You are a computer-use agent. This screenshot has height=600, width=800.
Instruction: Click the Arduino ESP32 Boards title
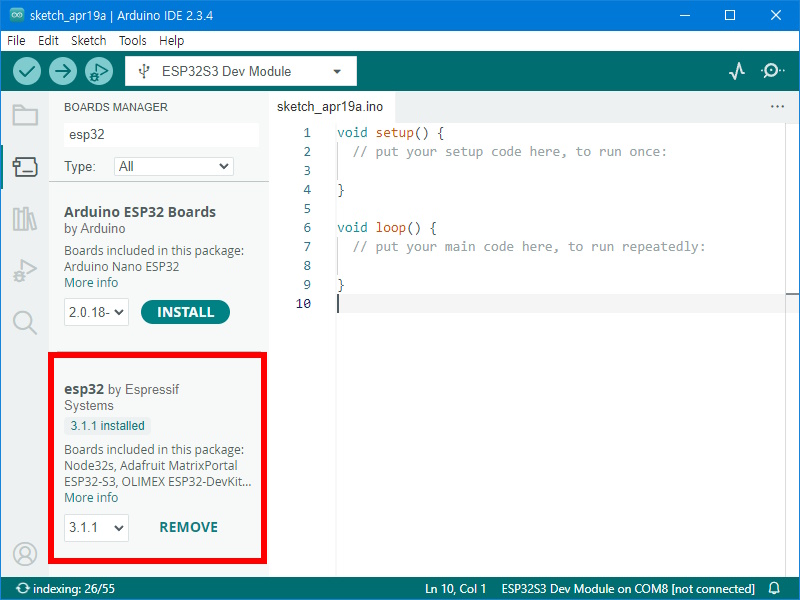(140, 212)
